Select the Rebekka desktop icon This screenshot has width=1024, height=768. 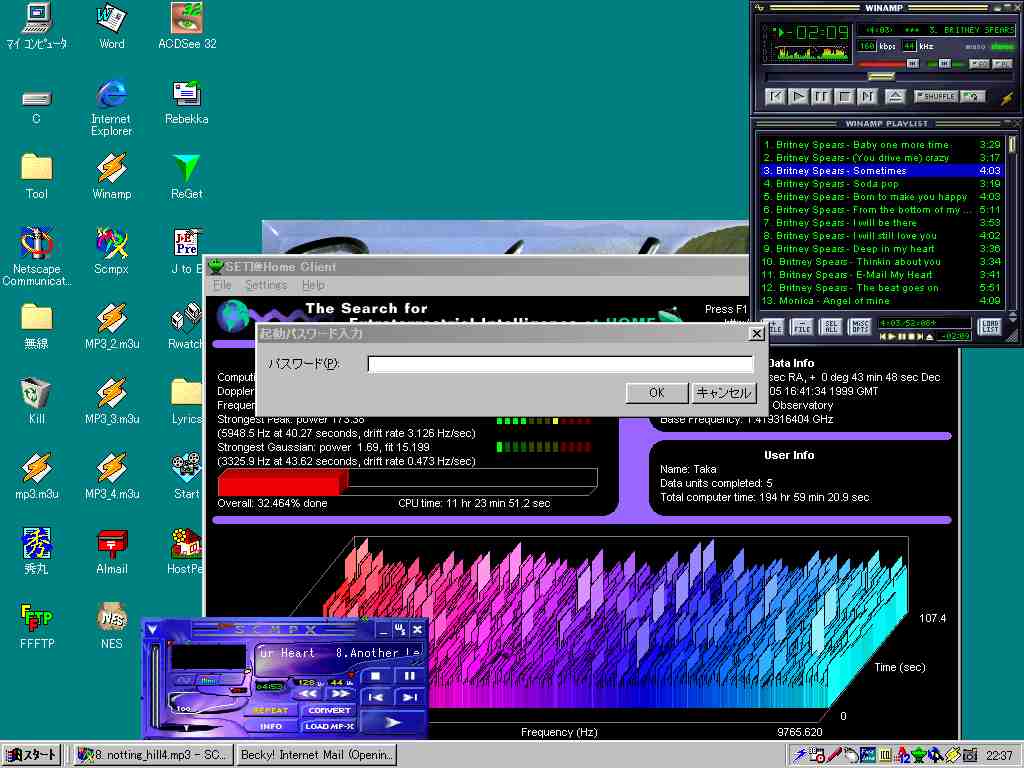pyautogui.click(x=187, y=102)
